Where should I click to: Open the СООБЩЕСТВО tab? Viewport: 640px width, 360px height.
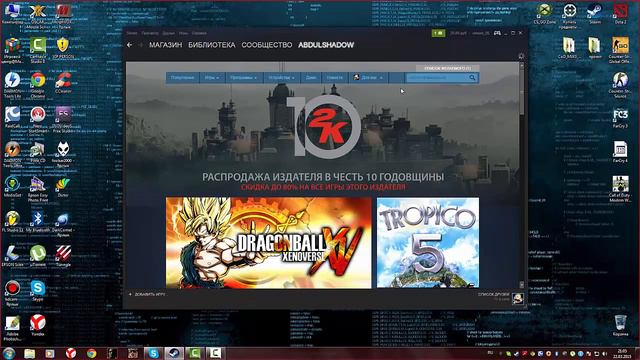click(267, 45)
